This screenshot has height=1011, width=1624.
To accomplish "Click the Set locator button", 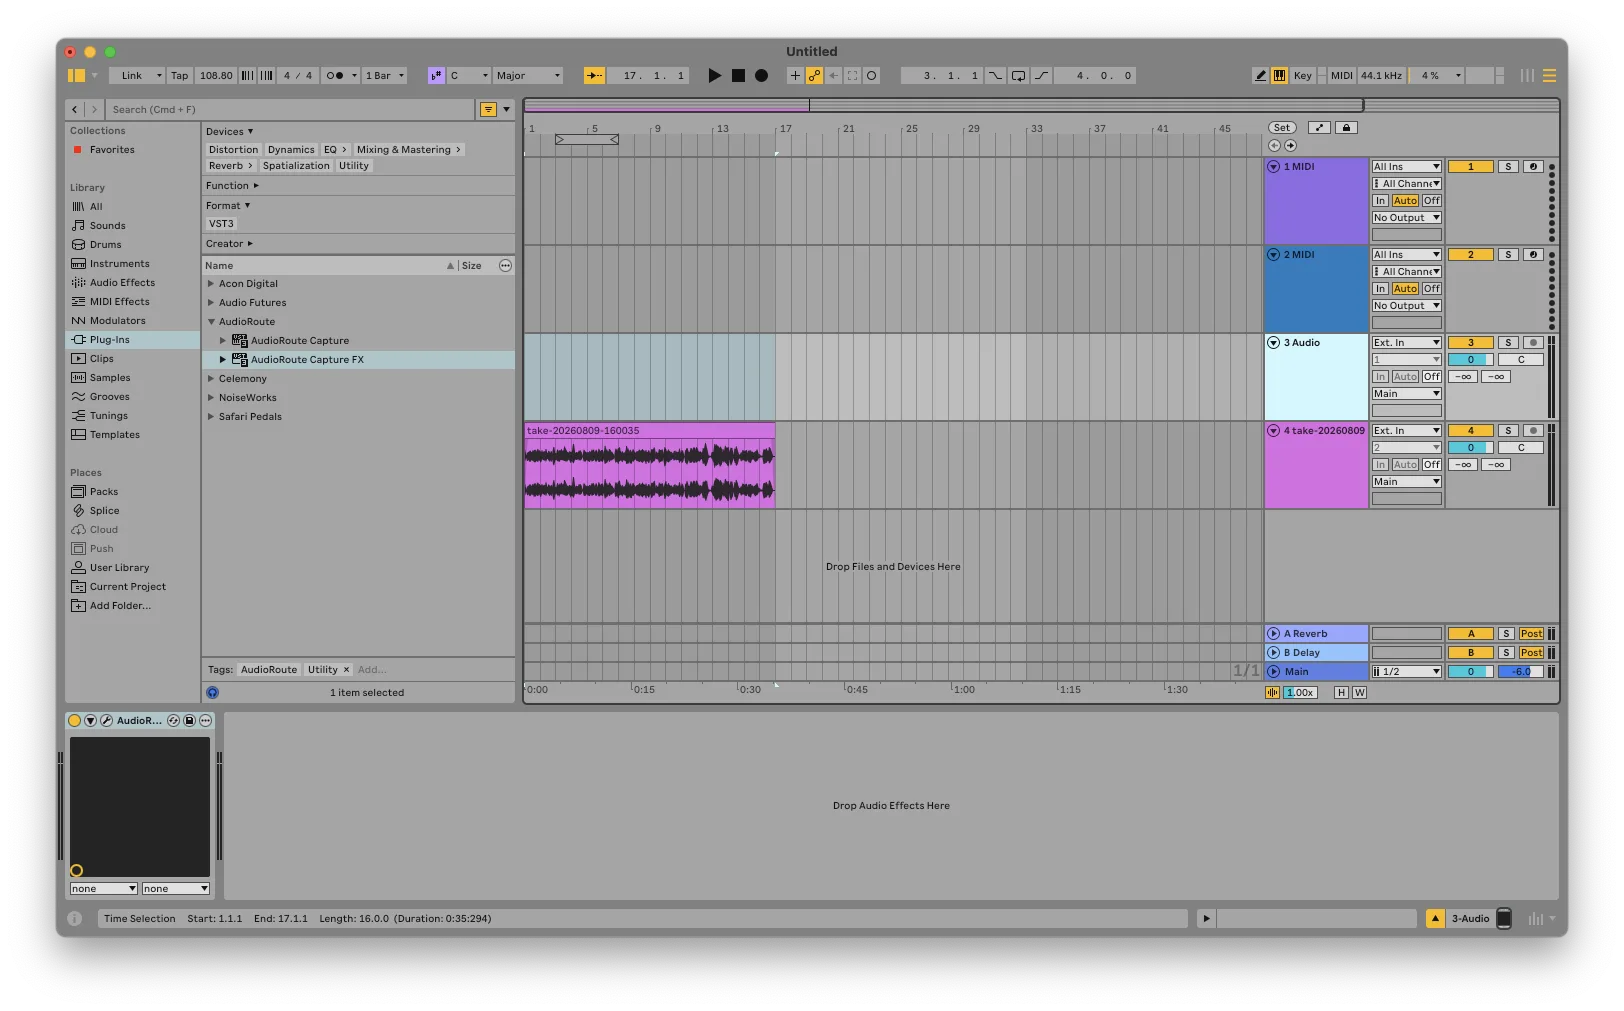I will click(1282, 127).
